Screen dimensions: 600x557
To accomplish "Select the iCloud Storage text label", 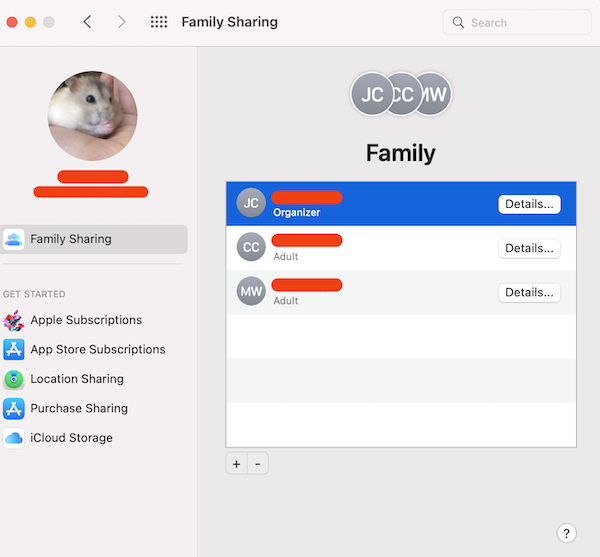I will pos(71,438).
